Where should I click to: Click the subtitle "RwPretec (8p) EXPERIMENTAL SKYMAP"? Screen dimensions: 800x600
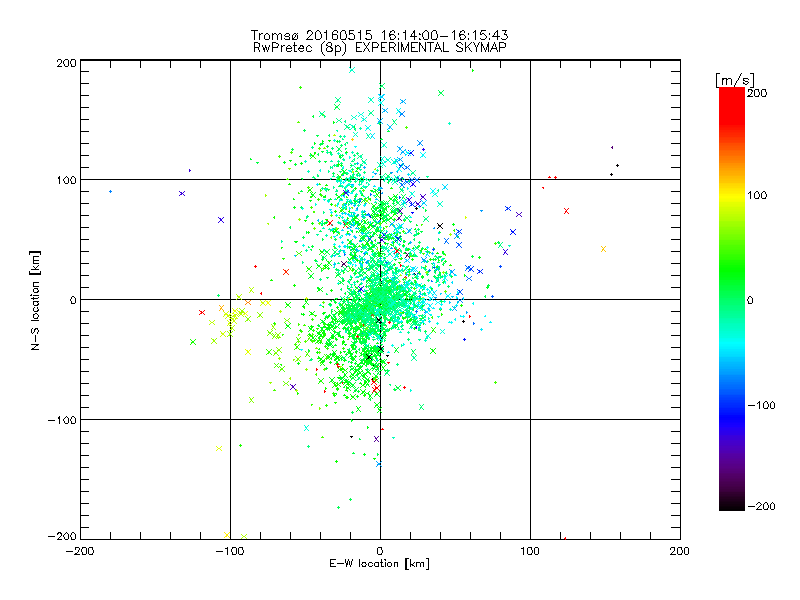click(380, 48)
